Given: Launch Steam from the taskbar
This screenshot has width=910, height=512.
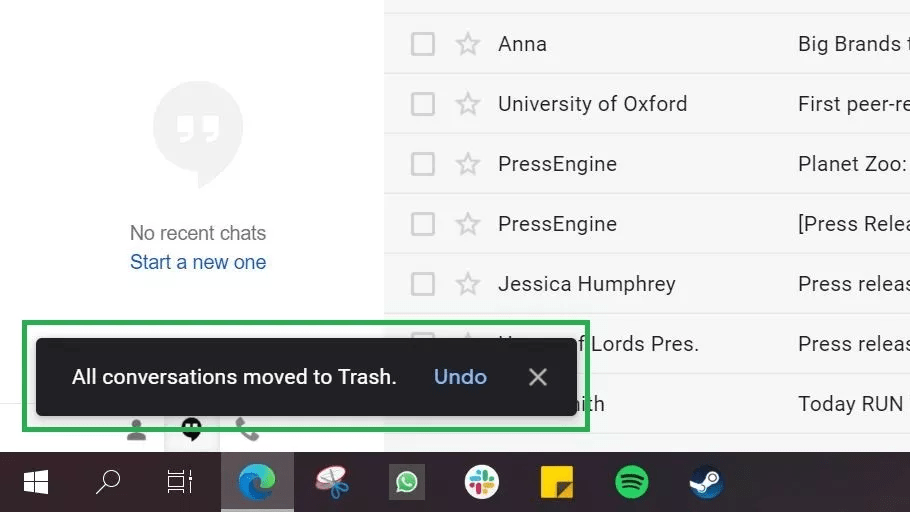Looking at the screenshot, I should 706,482.
